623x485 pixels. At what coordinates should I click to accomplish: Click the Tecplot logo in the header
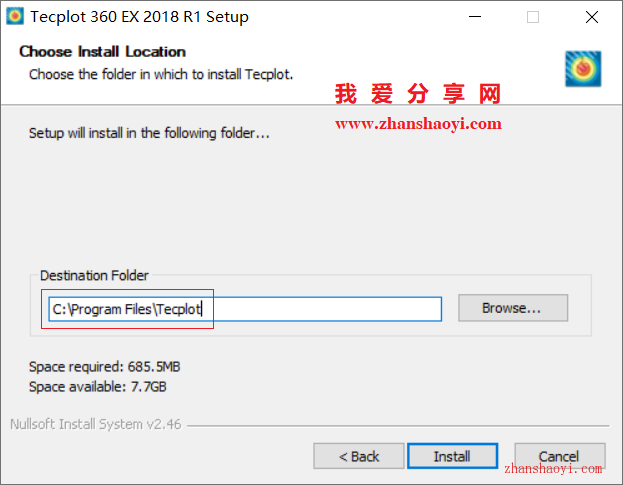[583, 69]
